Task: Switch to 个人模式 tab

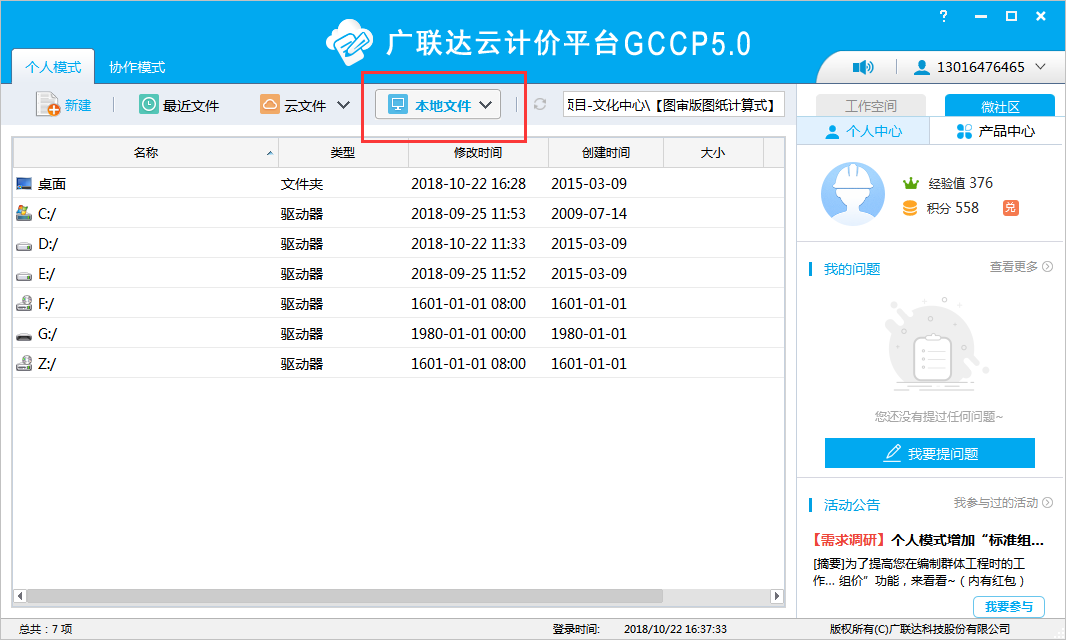Action: (x=53, y=67)
